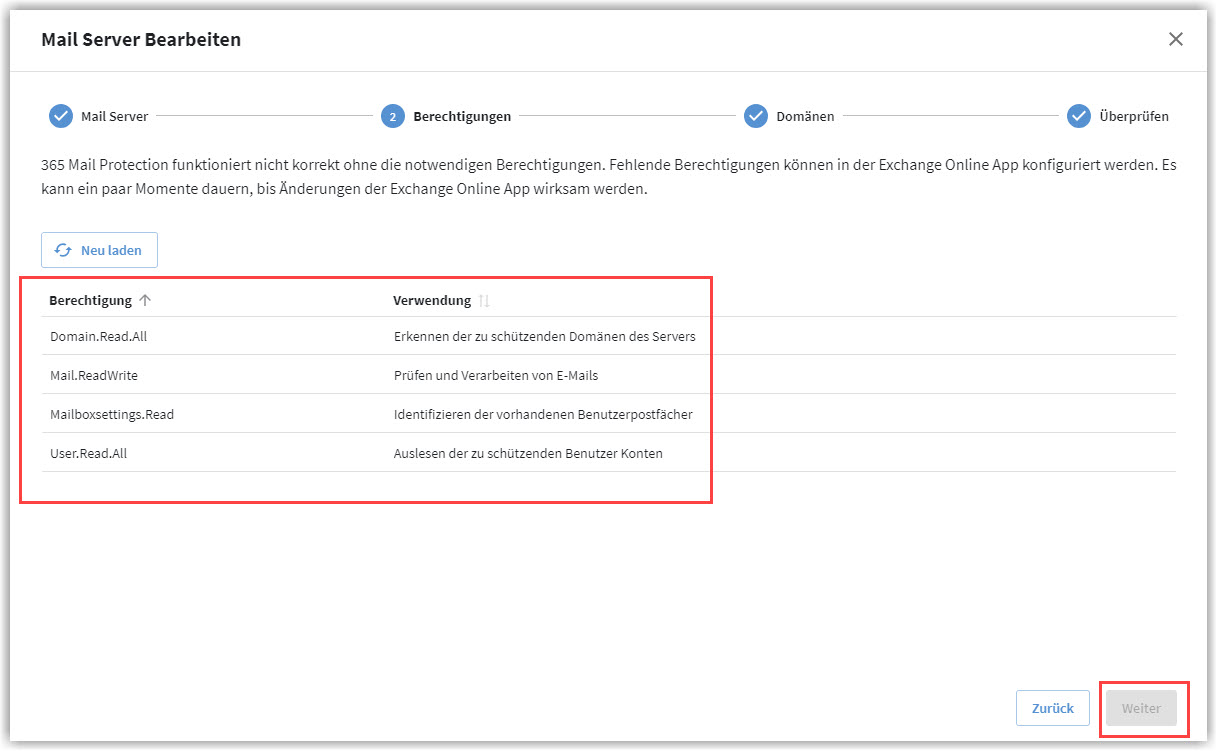This screenshot has width=1217, height=751.
Task: Click the Überprüfen step checkmark icon
Action: (1078, 116)
